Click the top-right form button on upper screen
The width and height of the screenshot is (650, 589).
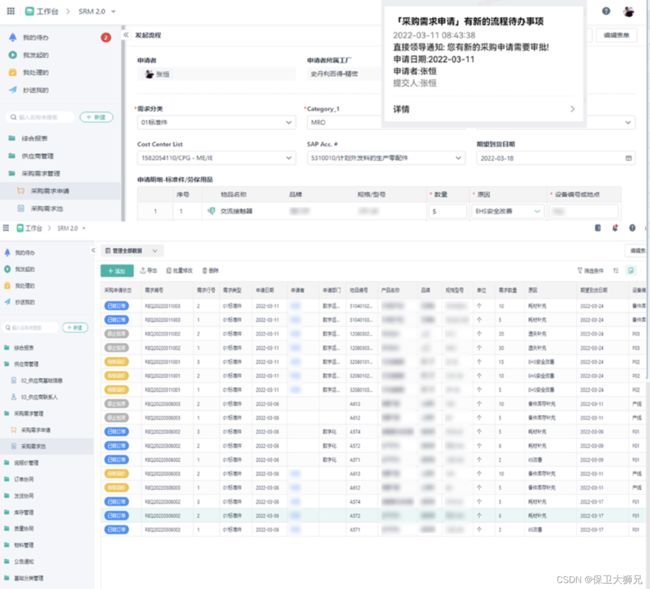tap(616, 35)
